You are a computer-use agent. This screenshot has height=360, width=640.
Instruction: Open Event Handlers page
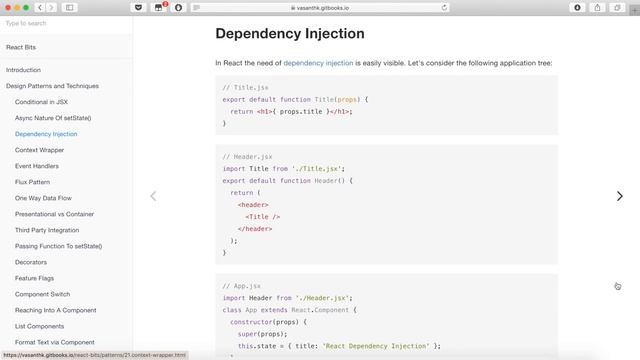point(37,166)
